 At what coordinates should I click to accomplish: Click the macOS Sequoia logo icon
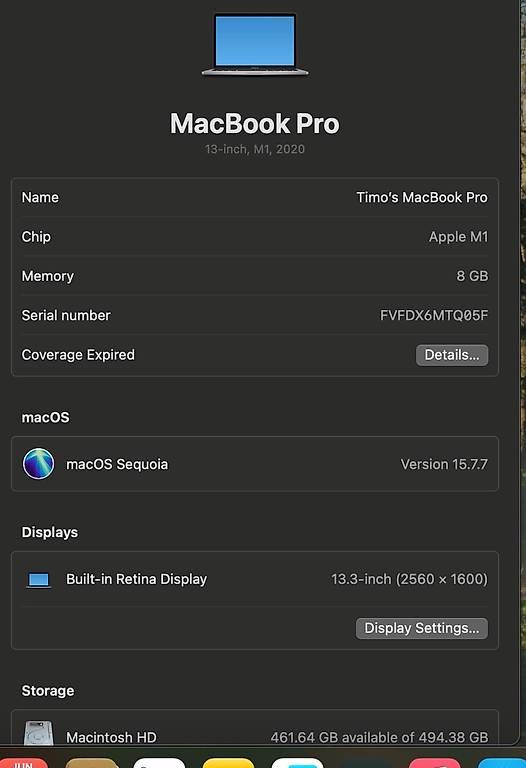(39, 463)
